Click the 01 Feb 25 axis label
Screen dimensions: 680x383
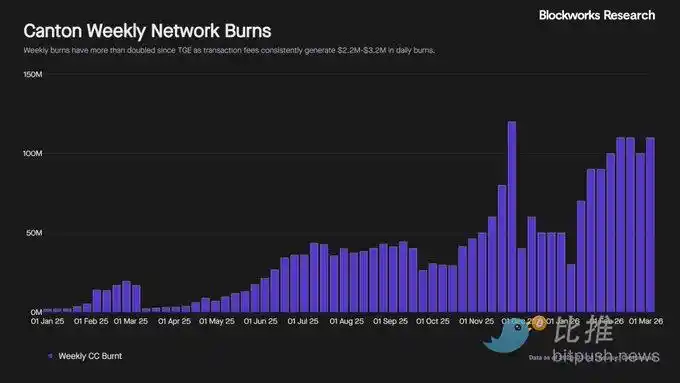pos(91,321)
